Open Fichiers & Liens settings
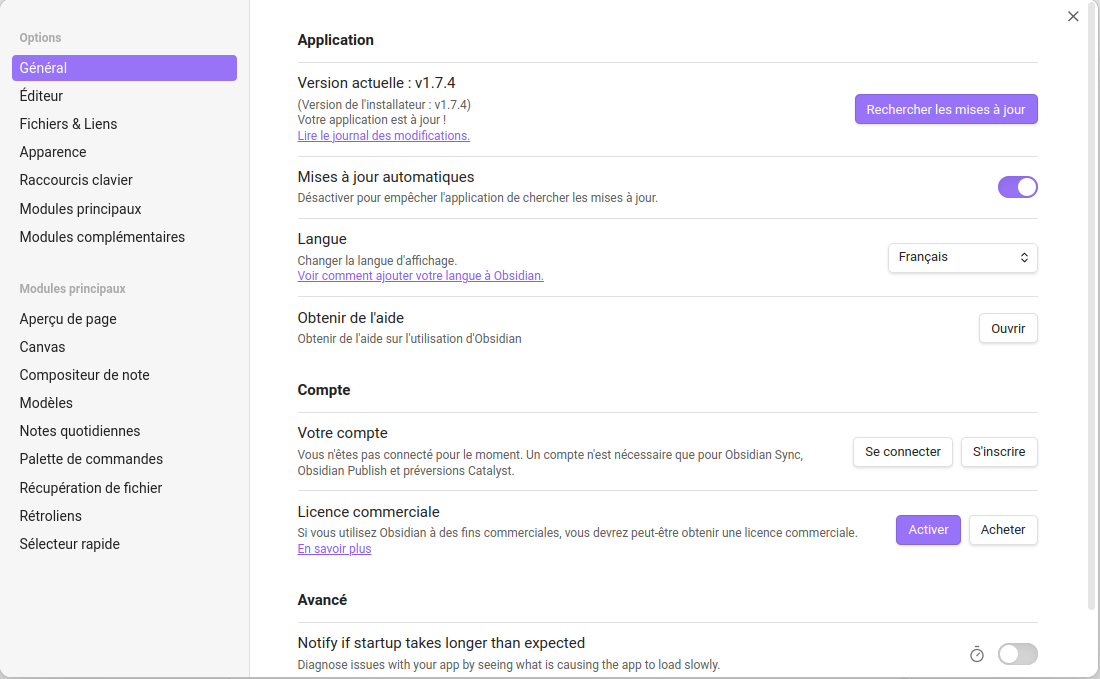The height and width of the screenshot is (679, 1100). (x=68, y=124)
